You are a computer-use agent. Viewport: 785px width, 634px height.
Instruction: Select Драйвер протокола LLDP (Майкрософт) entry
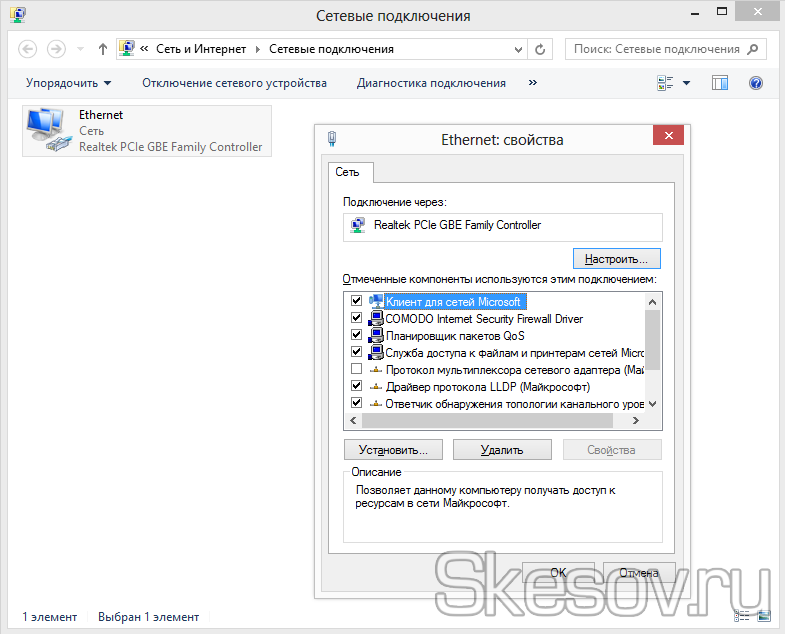coord(488,387)
